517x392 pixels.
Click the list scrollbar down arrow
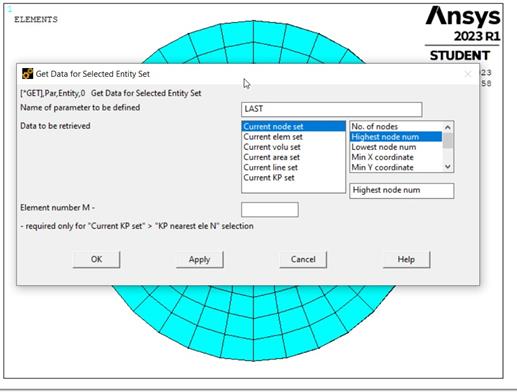pyautogui.click(x=448, y=167)
